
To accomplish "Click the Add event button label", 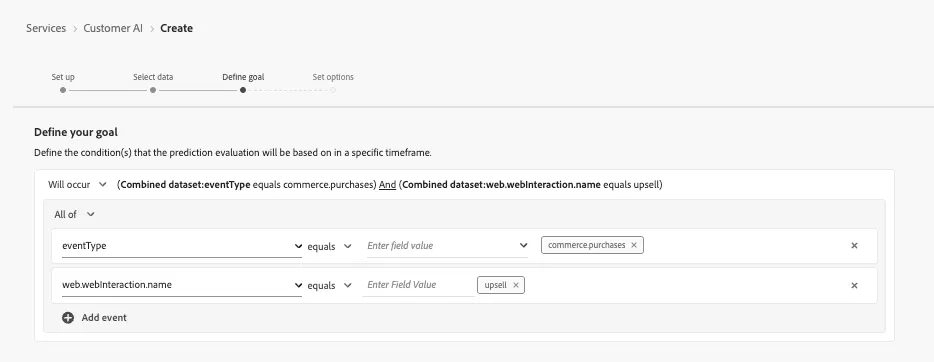I will click(x=104, y=317).
